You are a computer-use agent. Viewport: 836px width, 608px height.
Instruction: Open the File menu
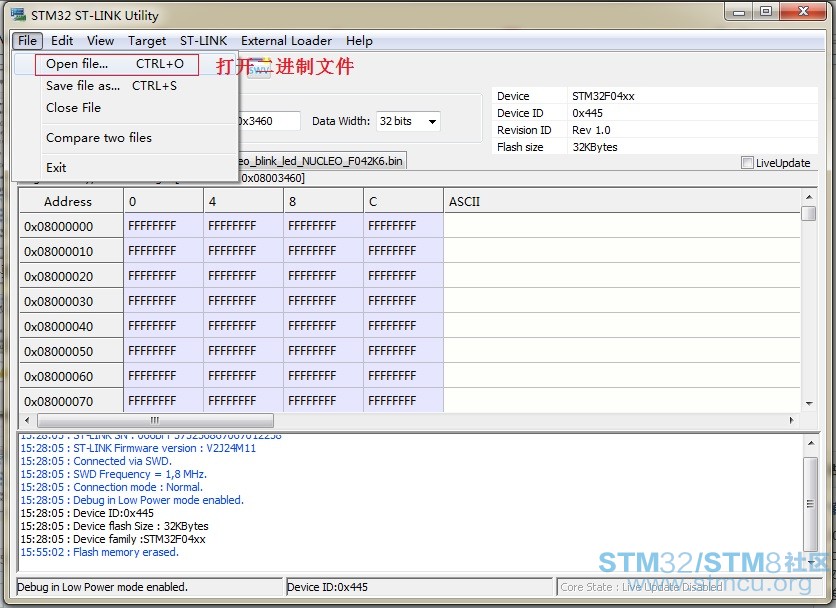27,41
